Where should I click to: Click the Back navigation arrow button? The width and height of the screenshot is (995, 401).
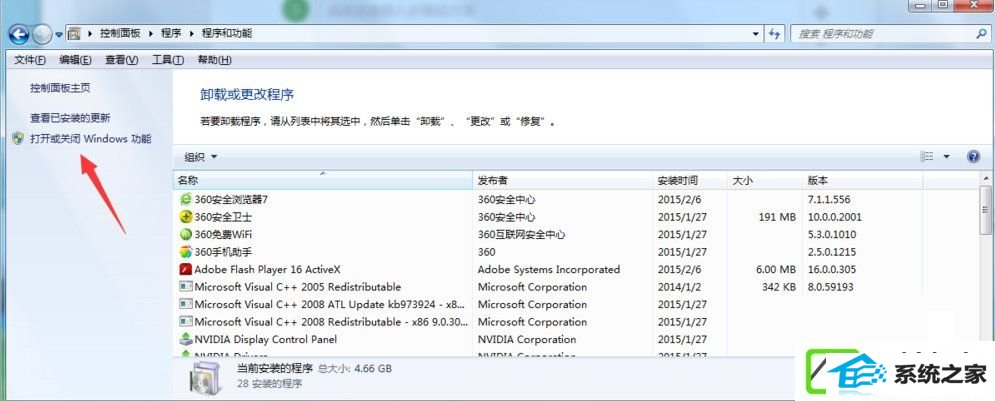pyautogui.click(x=18, y=34)
